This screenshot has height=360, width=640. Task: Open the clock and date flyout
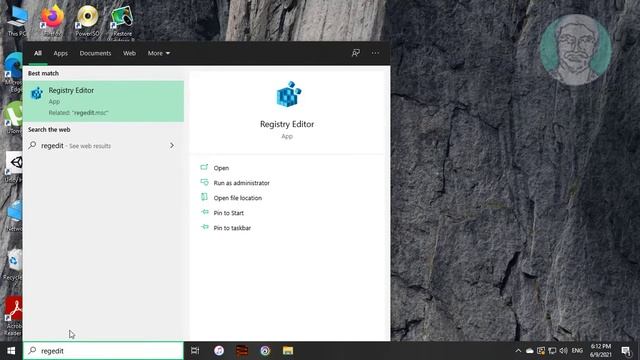pos(600,351)
